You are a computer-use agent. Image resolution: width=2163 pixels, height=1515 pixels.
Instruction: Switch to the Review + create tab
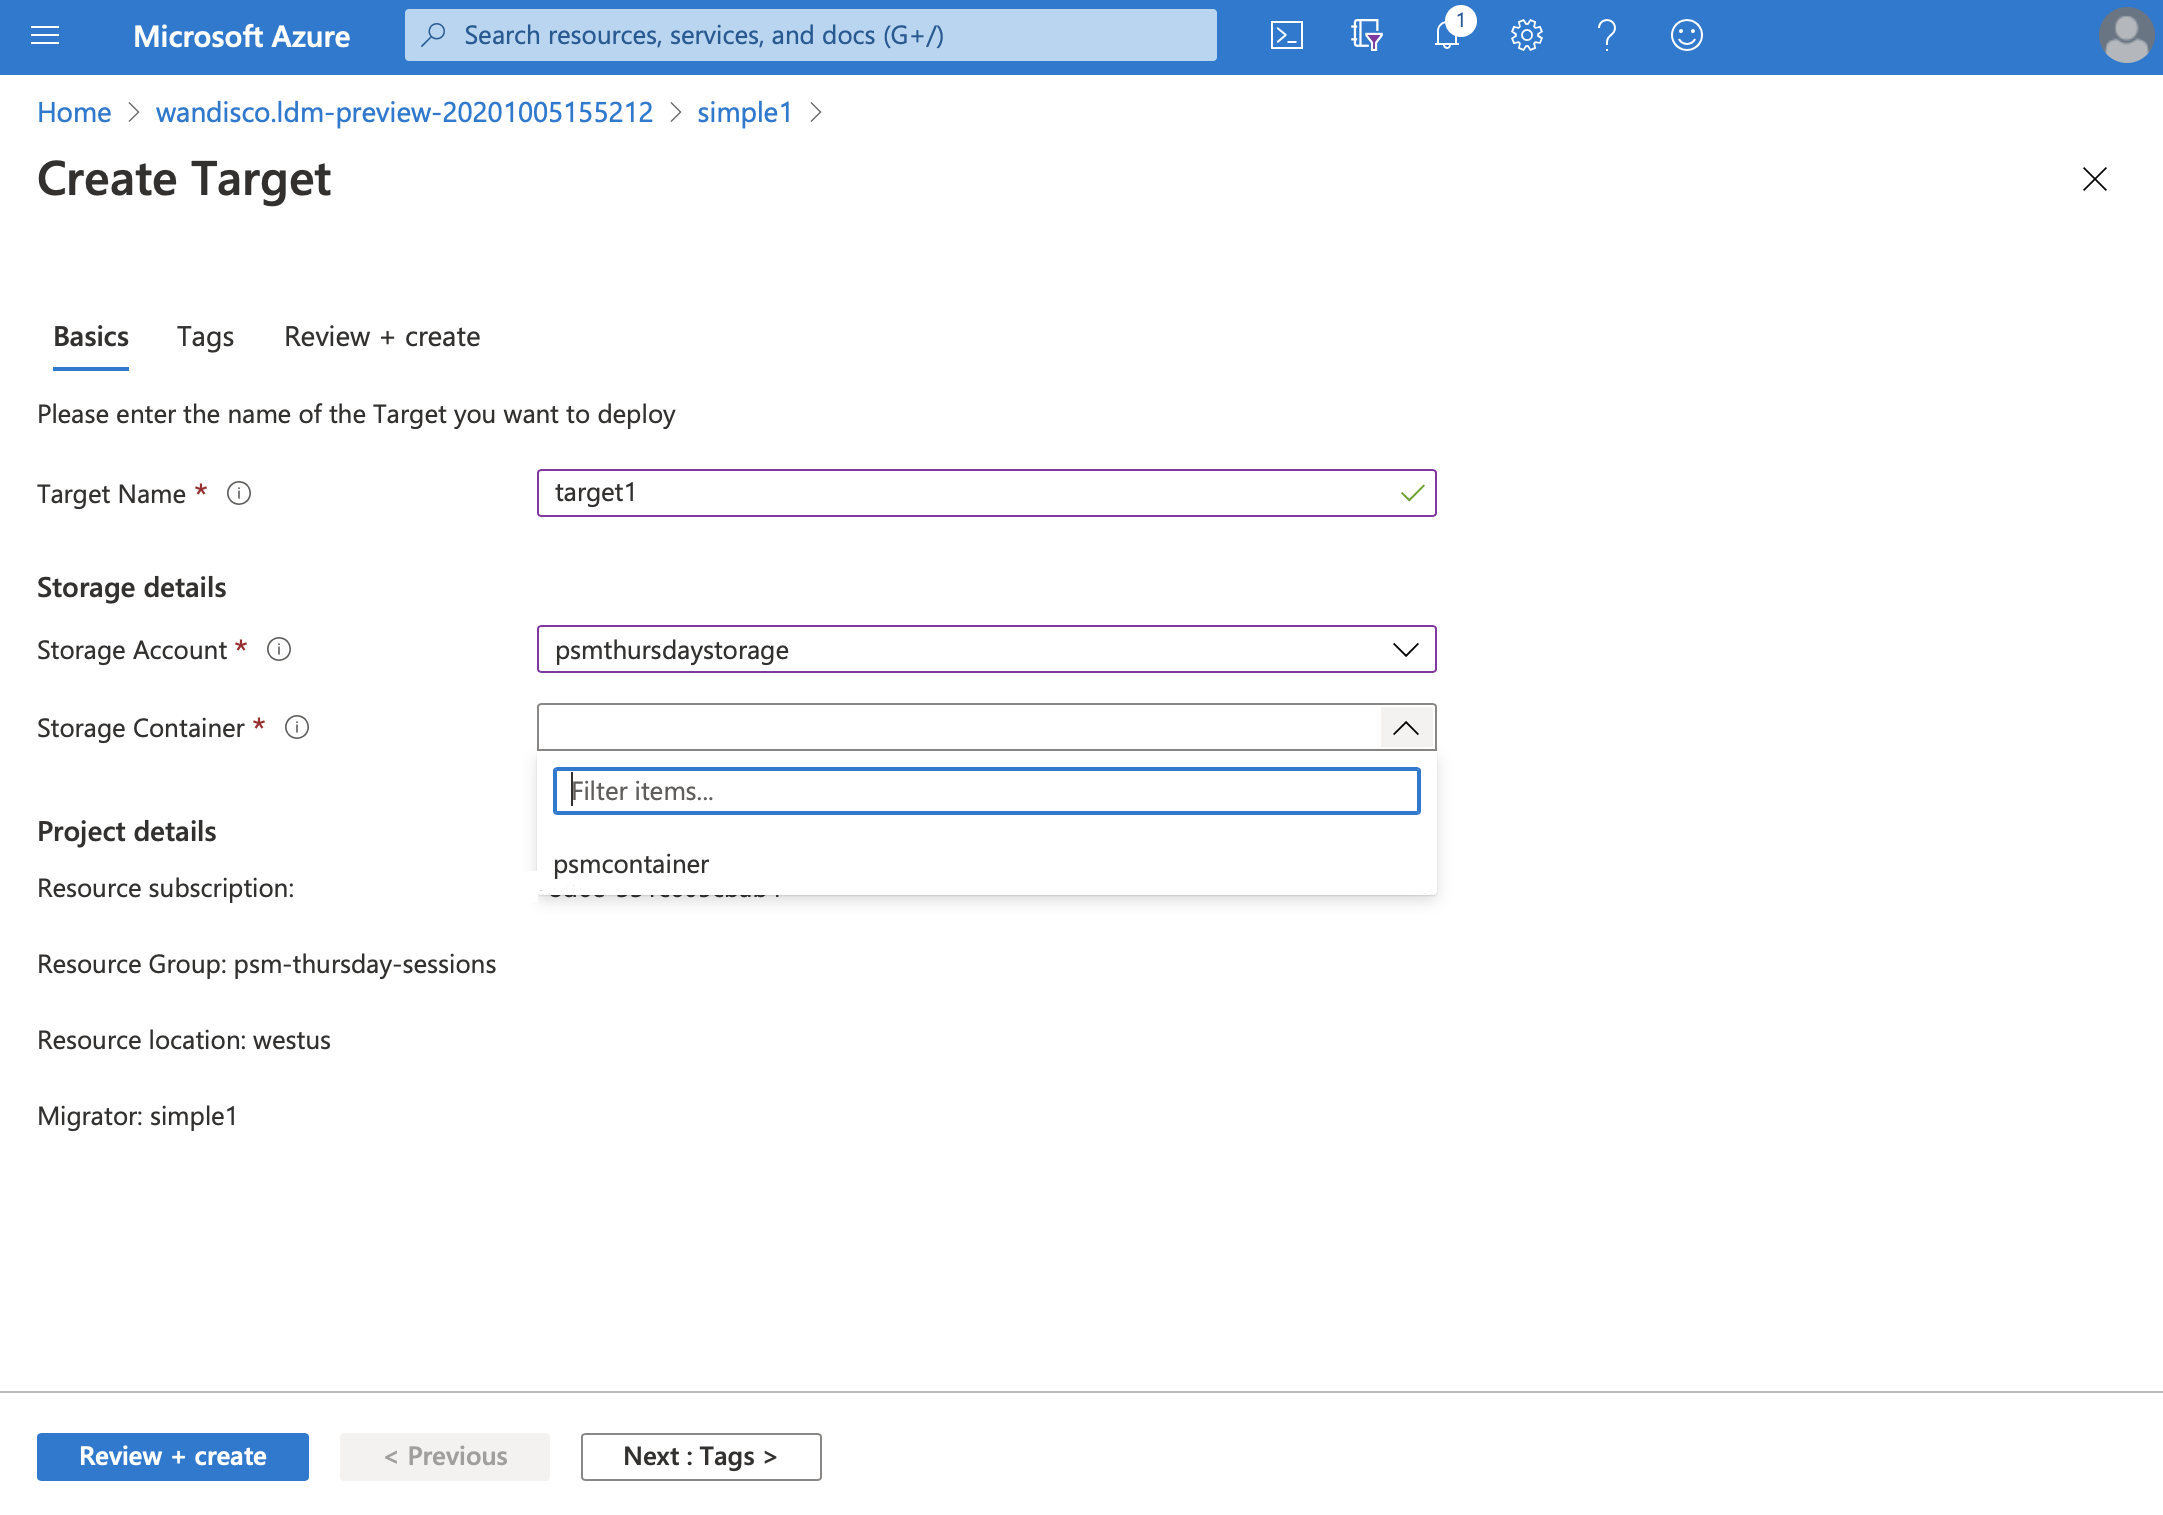[x=381, y=335]
